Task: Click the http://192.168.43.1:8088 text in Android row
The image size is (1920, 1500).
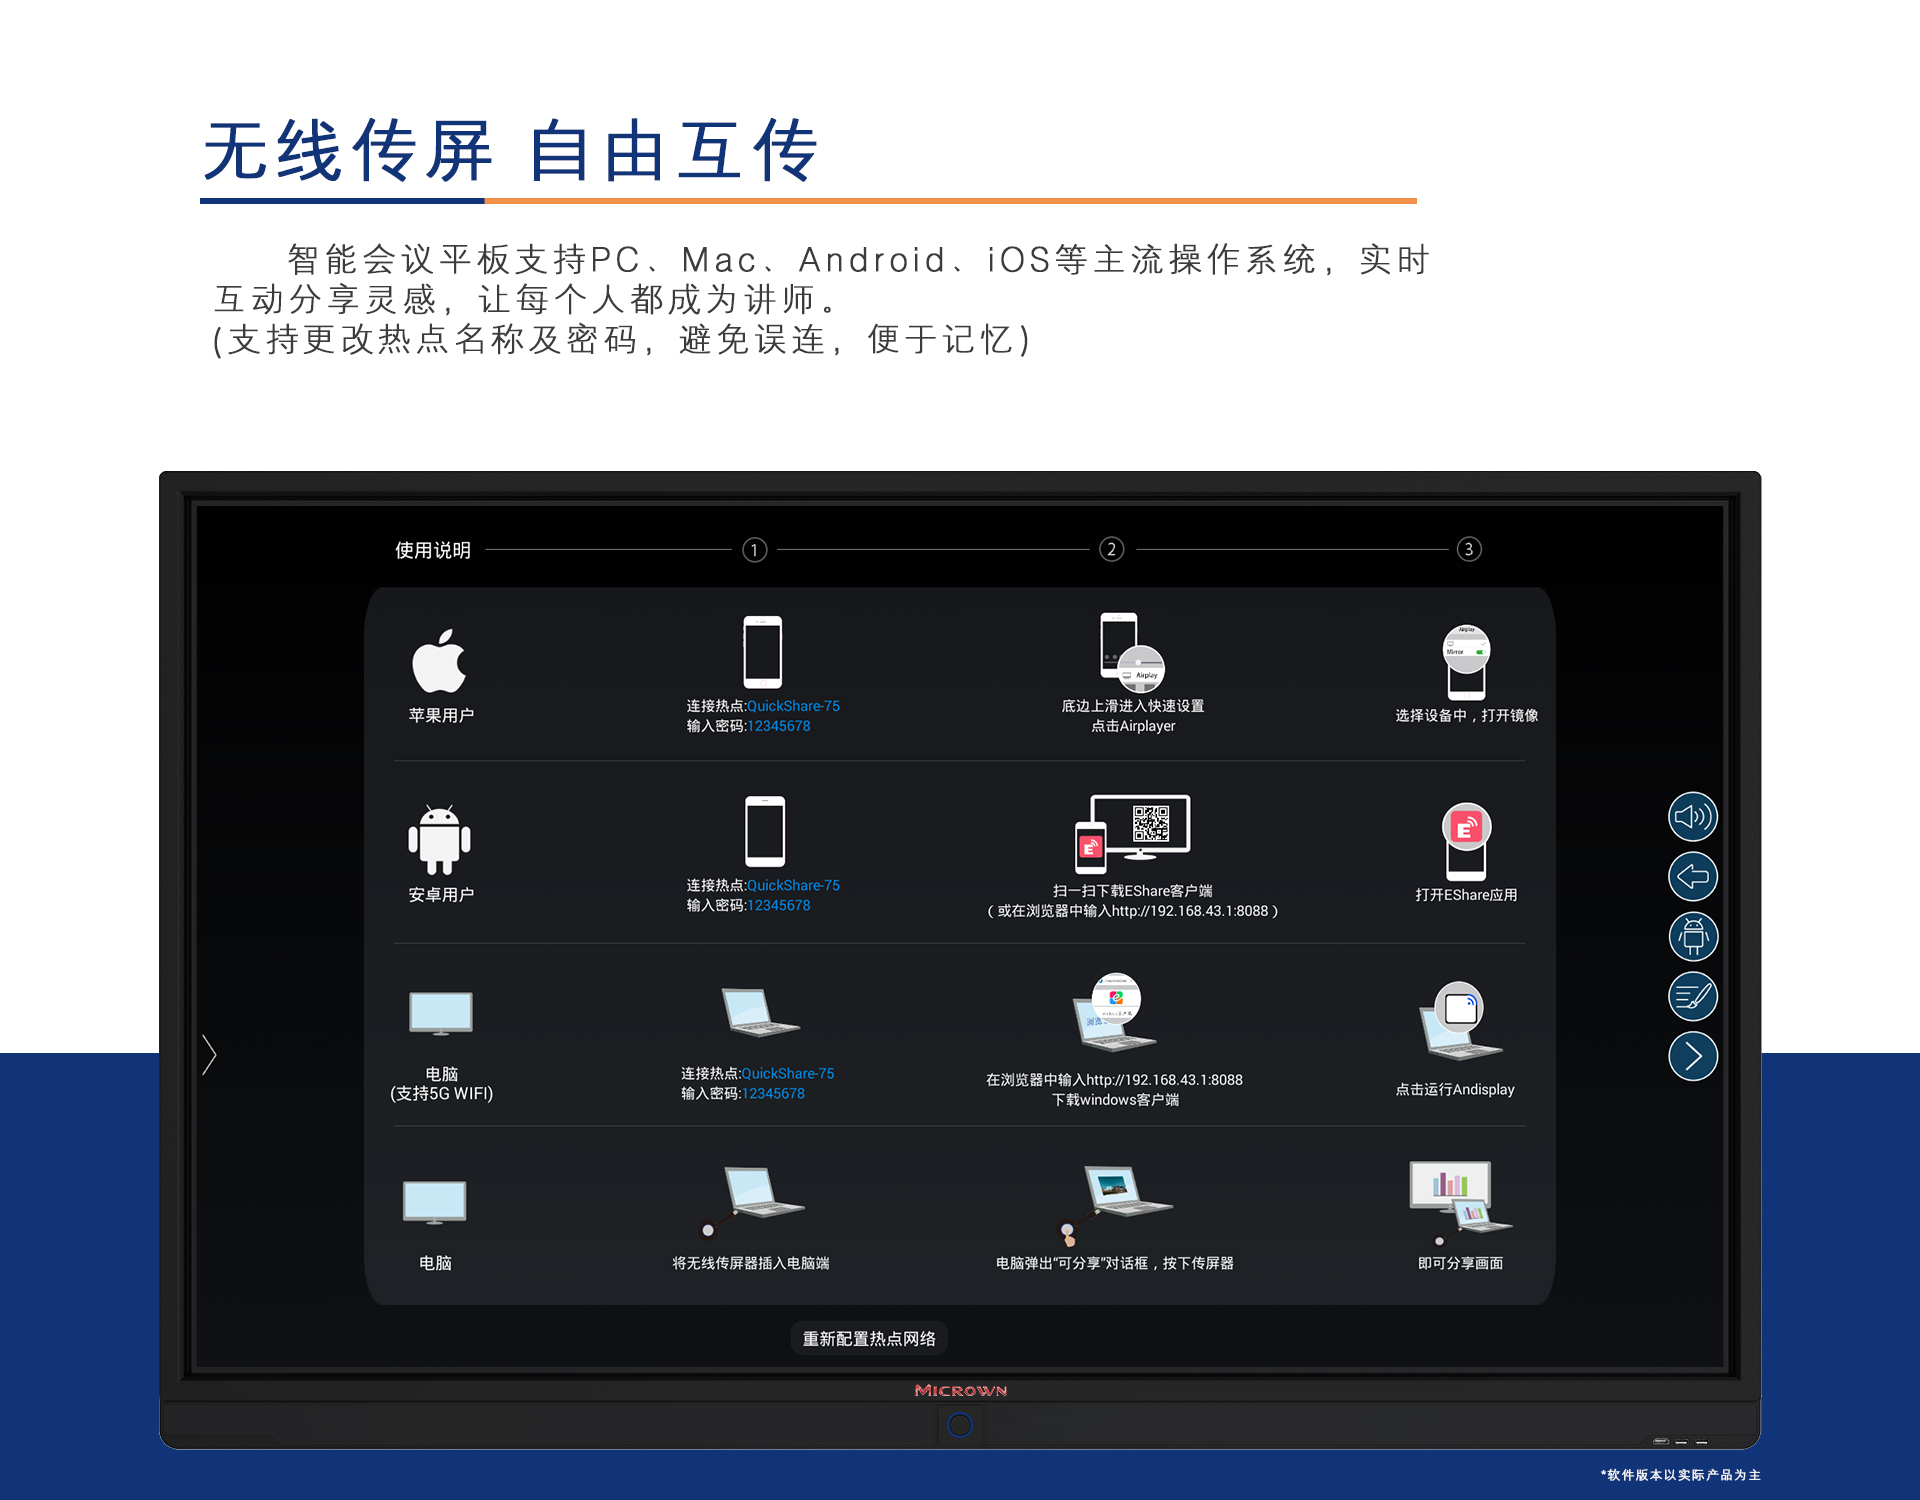Action: [x=1190, y=911]
